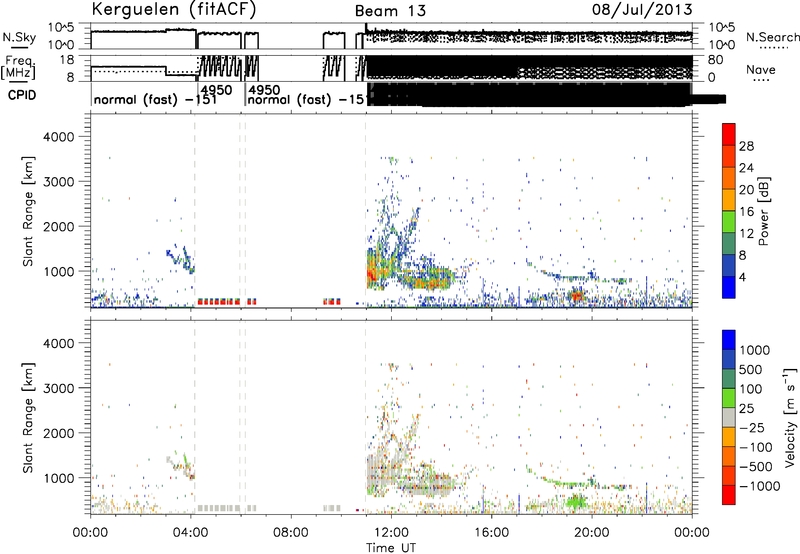Click the "Time UT" axis title

(x=391, y=548)
